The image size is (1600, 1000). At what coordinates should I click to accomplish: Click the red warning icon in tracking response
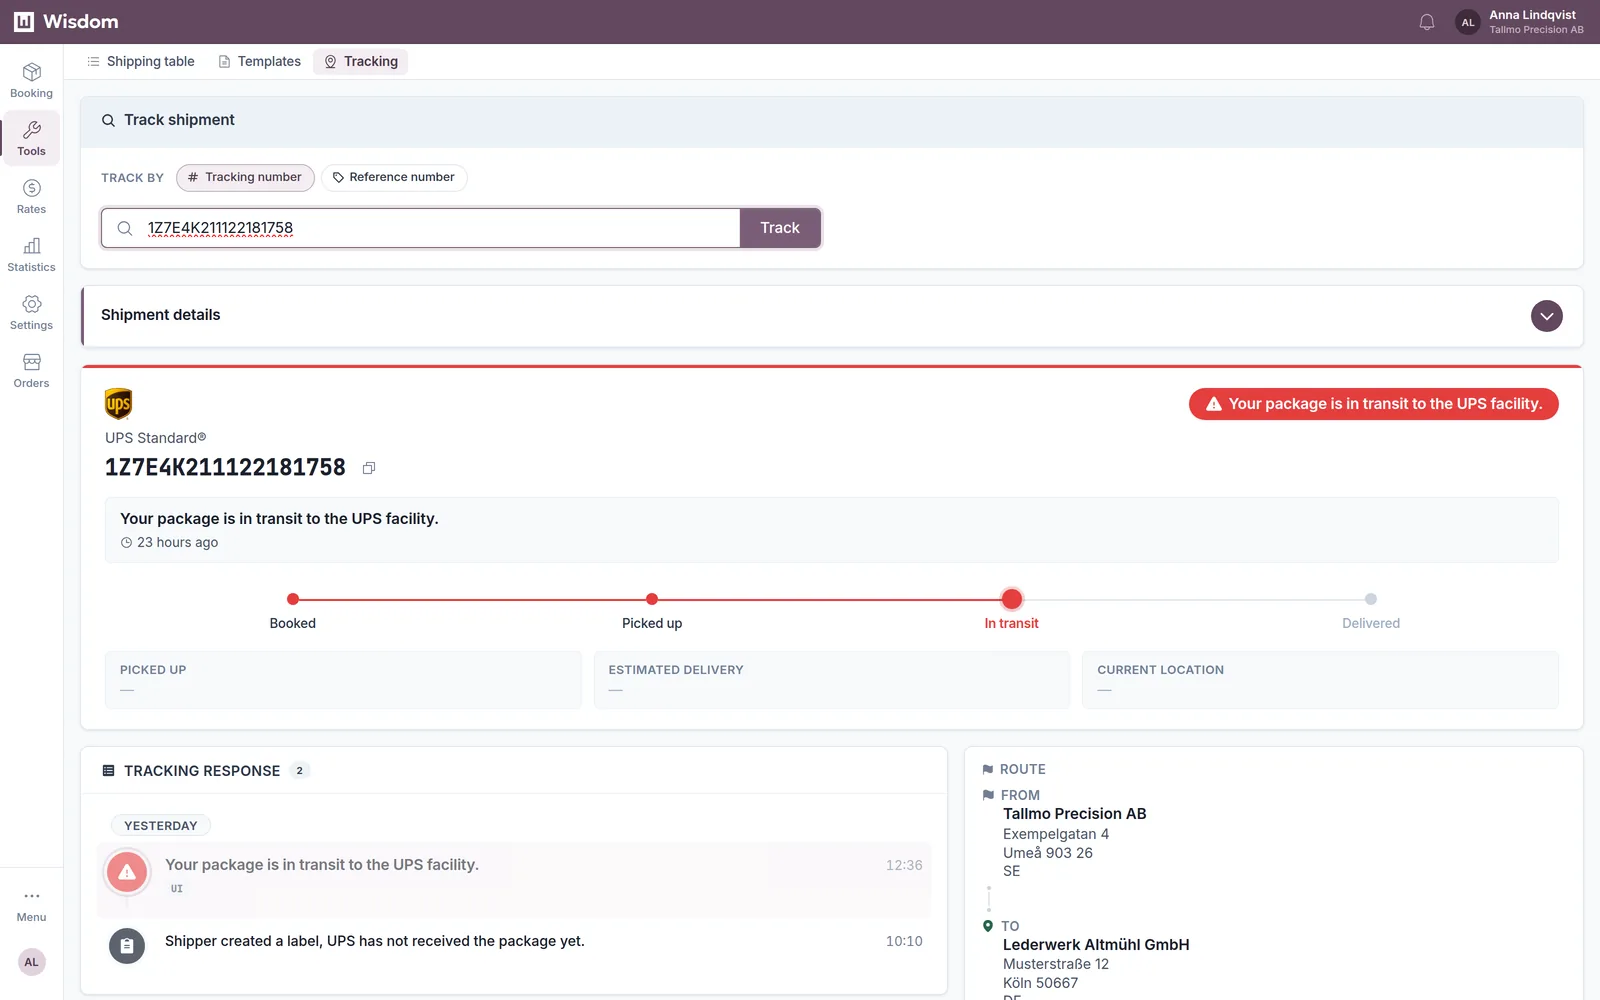pyautogui.click(x=127, y=872)
